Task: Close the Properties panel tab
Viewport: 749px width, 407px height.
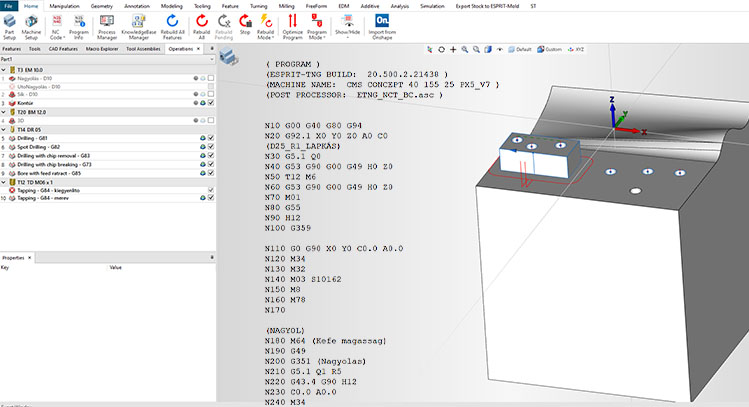Action: (30, 257)
